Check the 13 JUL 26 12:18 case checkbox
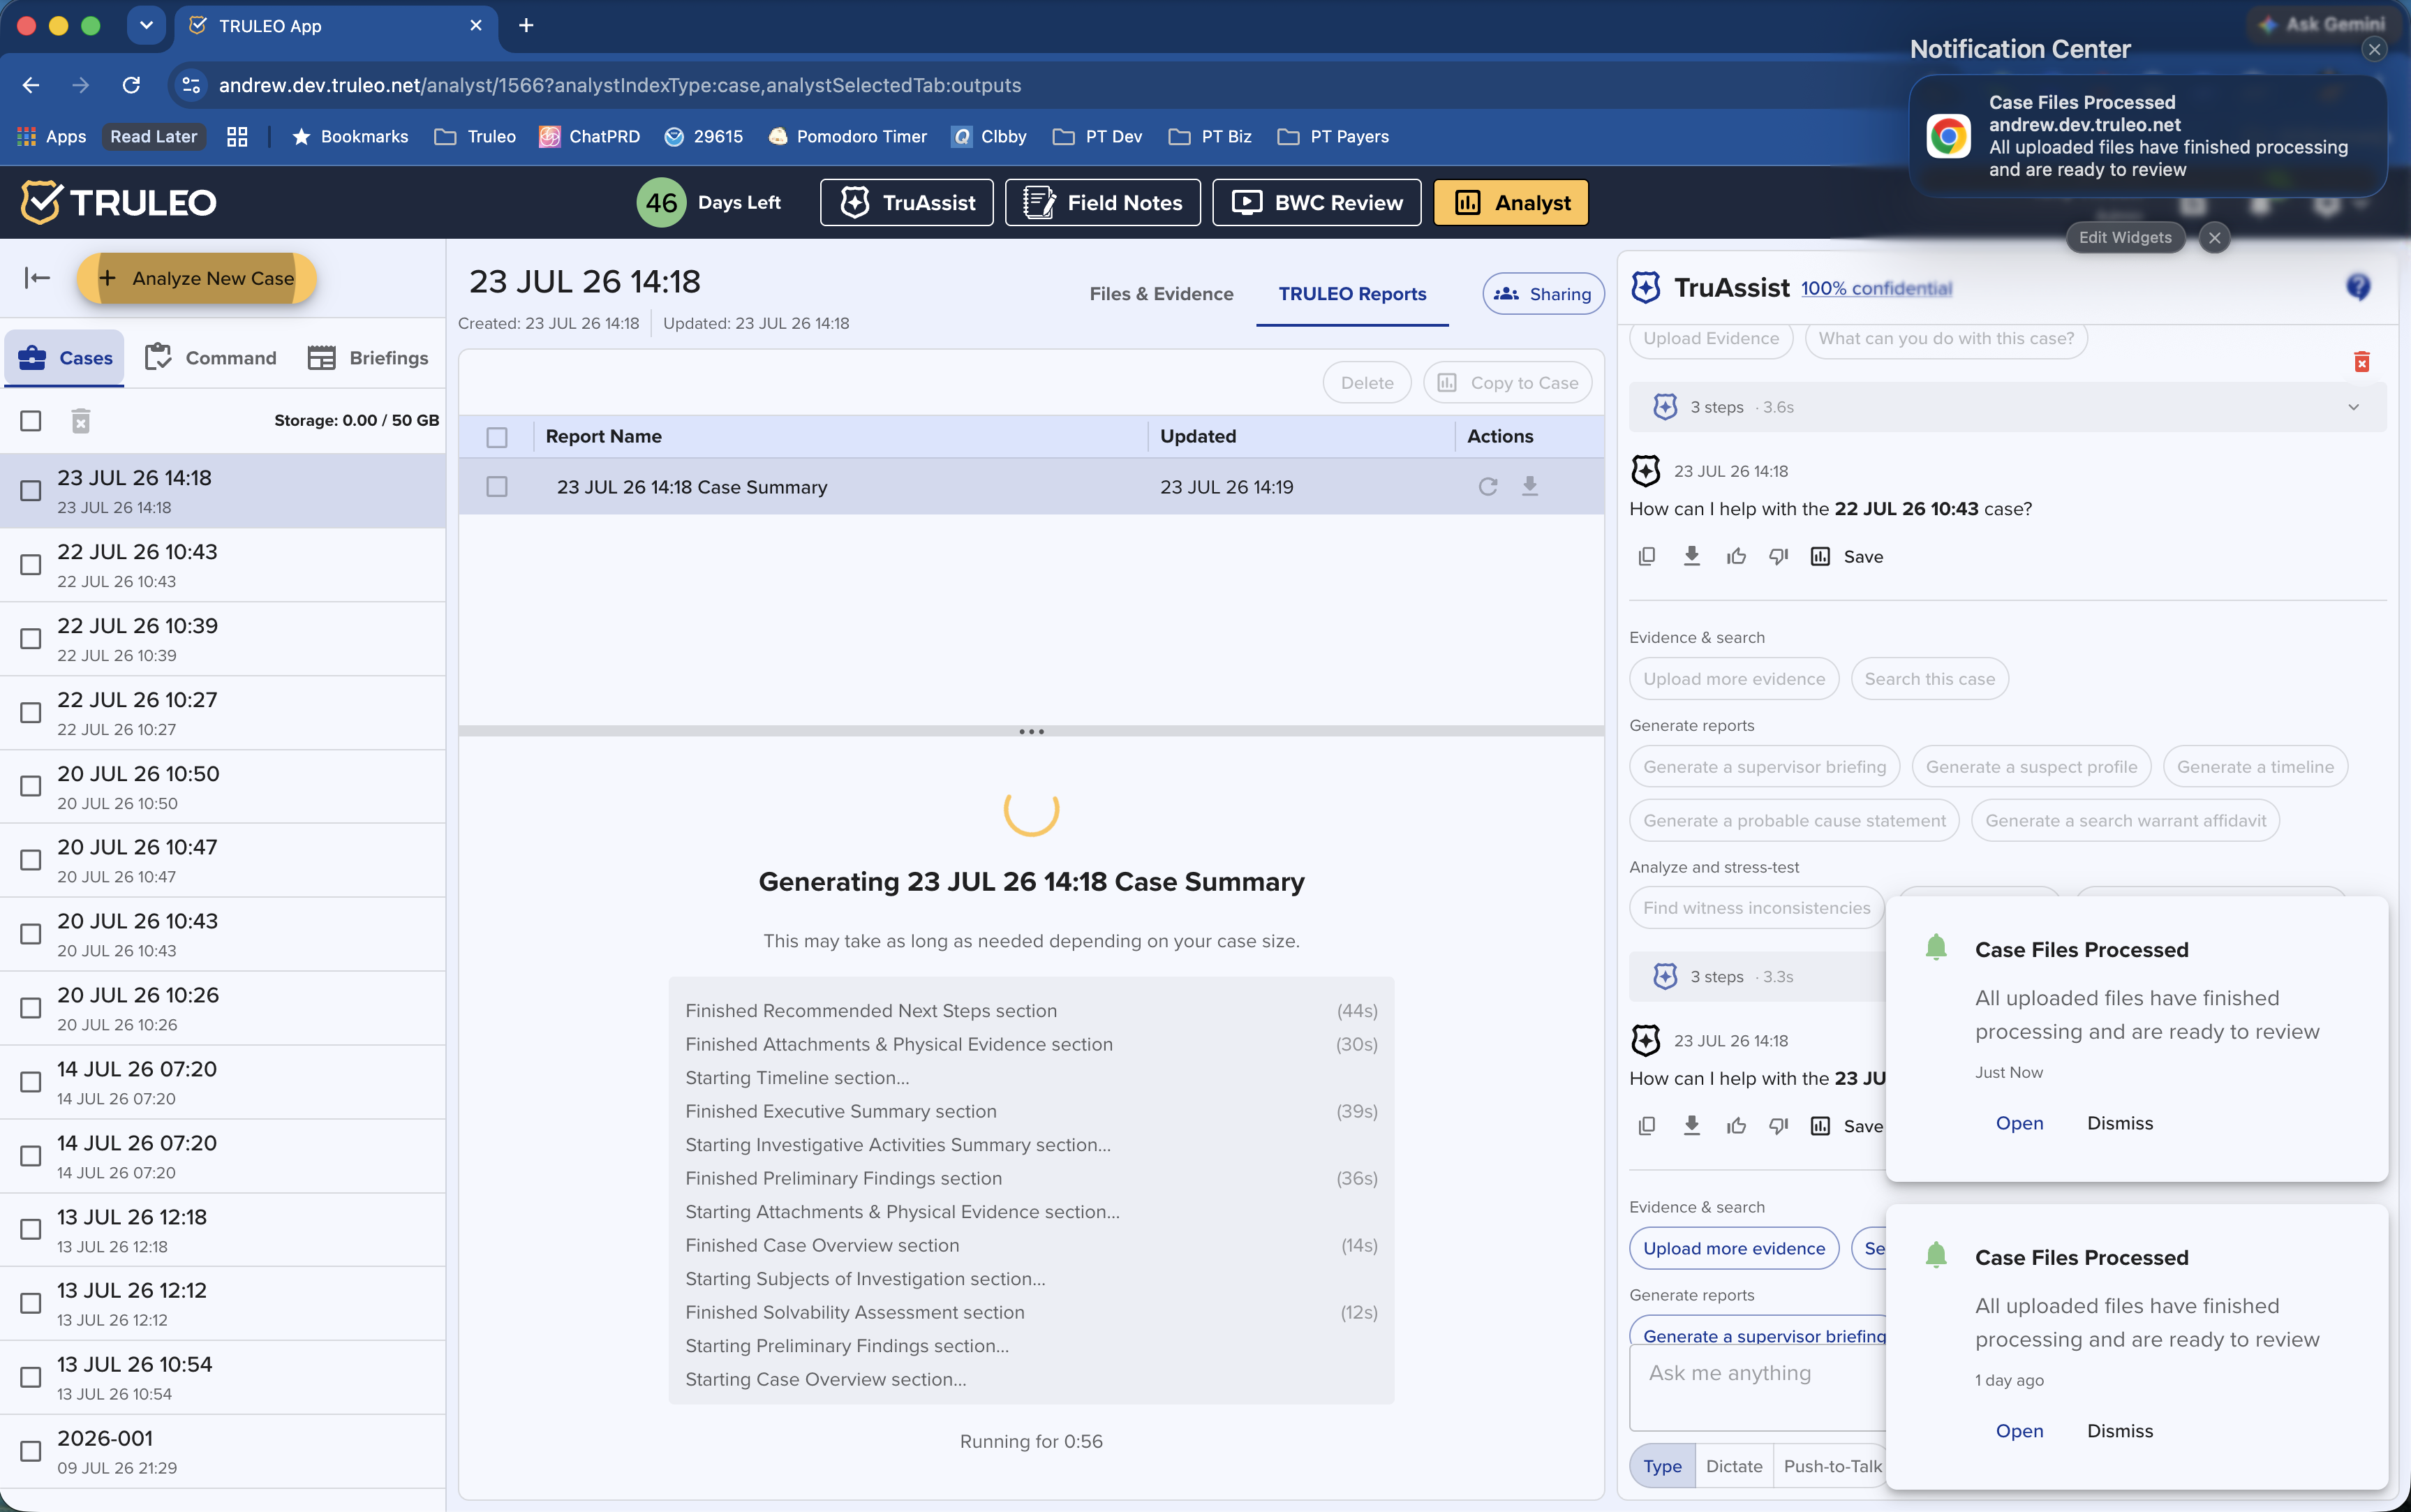 pyautogui.click(x=31, y=1230)
